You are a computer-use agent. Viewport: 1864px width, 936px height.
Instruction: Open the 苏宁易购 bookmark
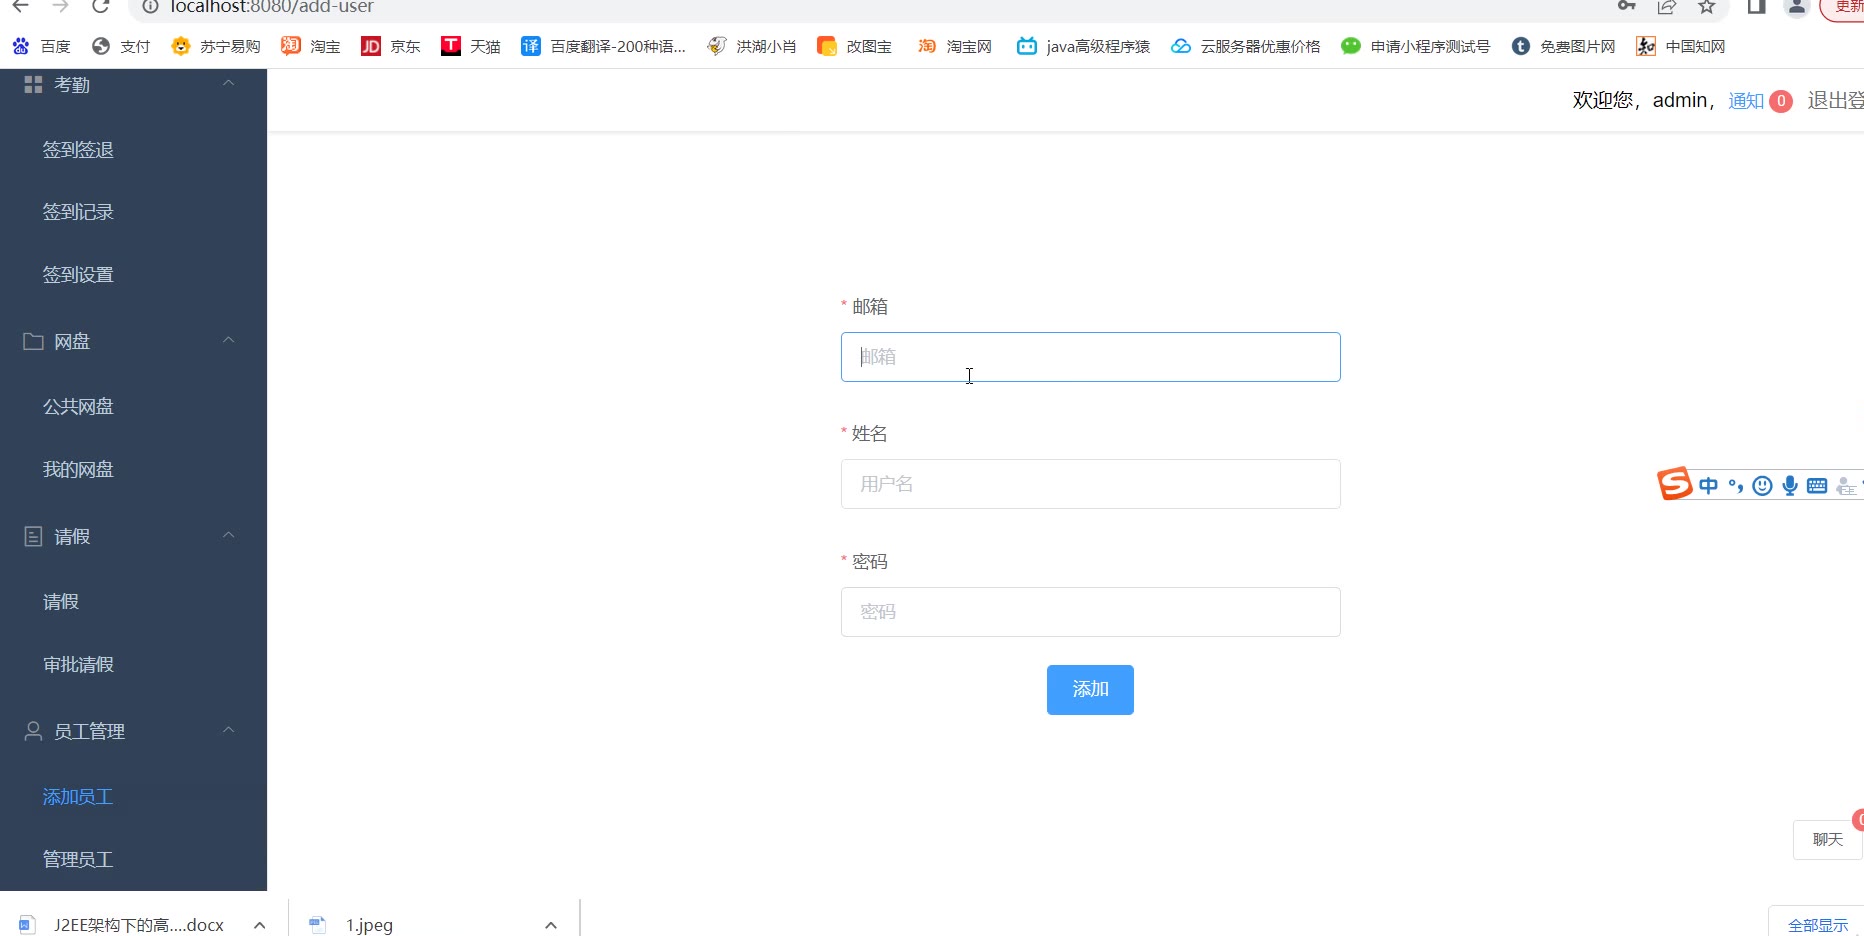215,46
